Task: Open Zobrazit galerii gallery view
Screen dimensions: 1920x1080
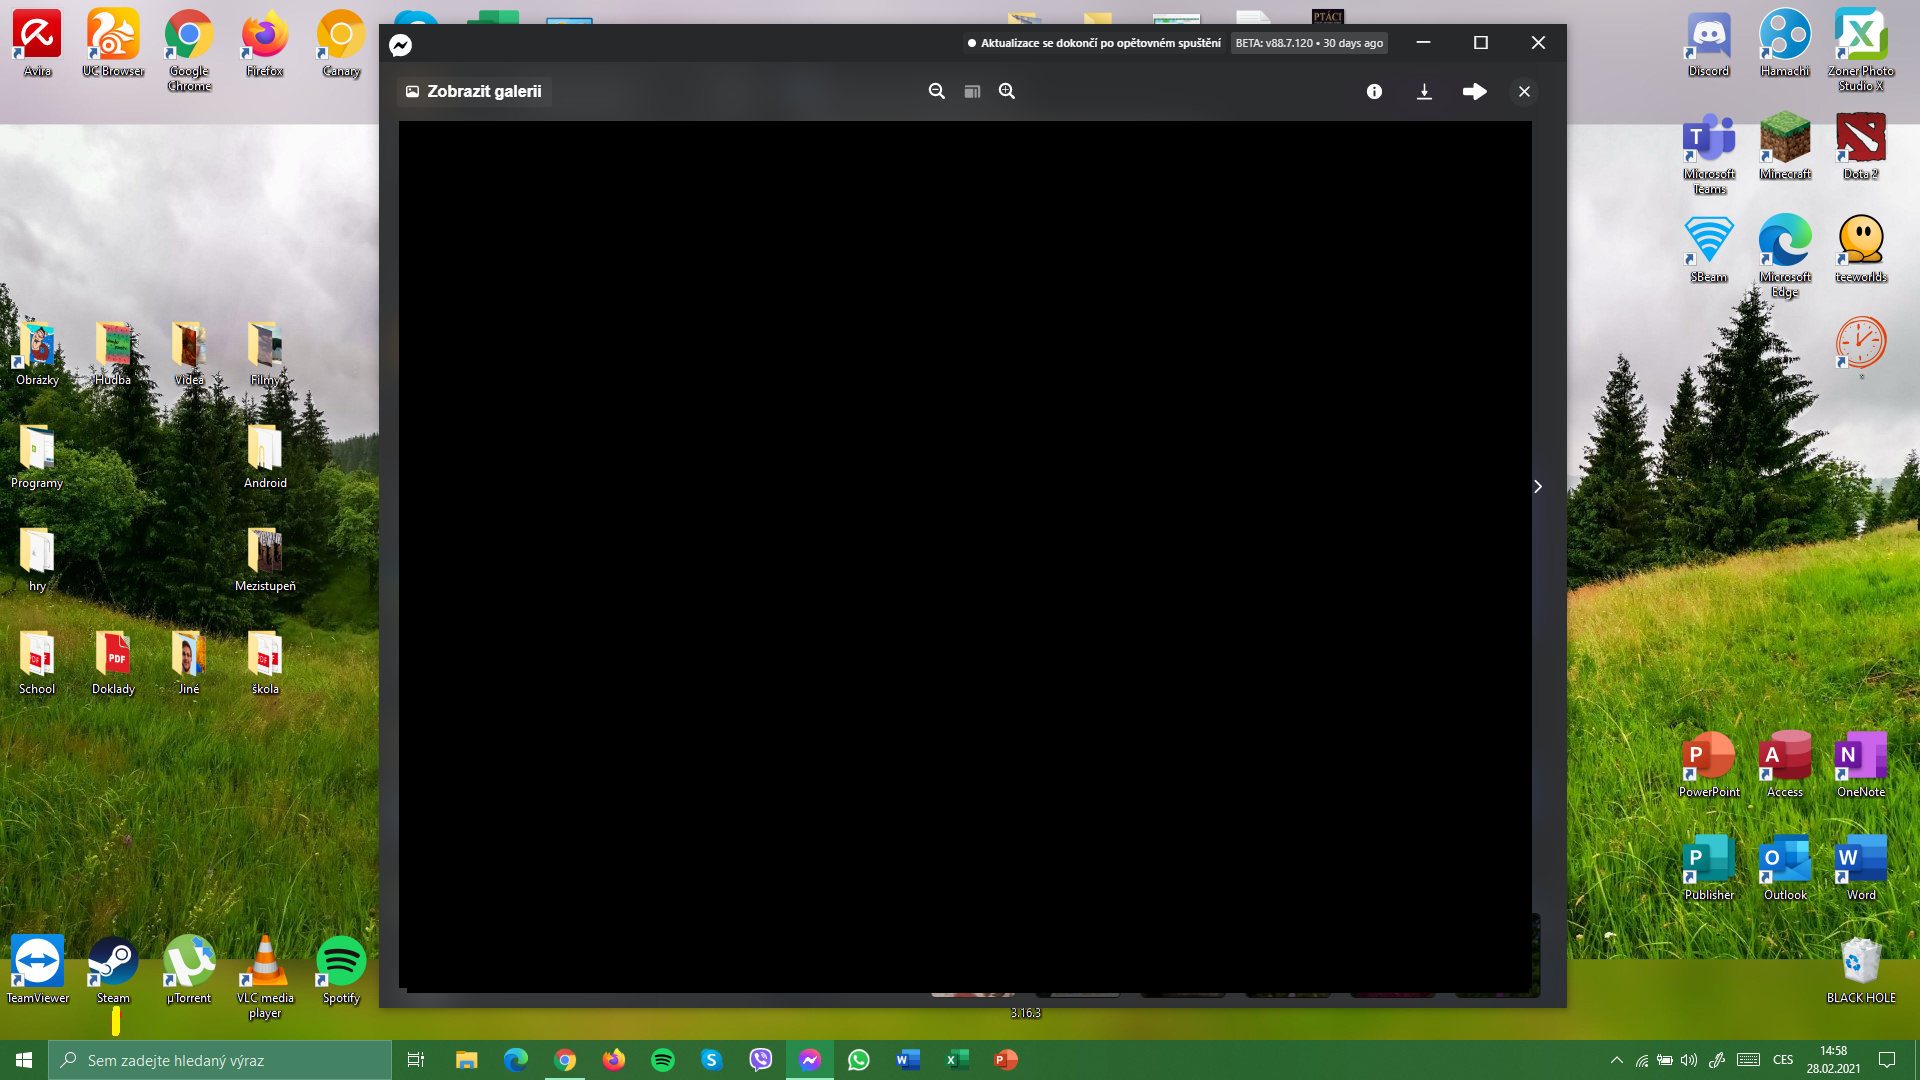Action: 474,91
